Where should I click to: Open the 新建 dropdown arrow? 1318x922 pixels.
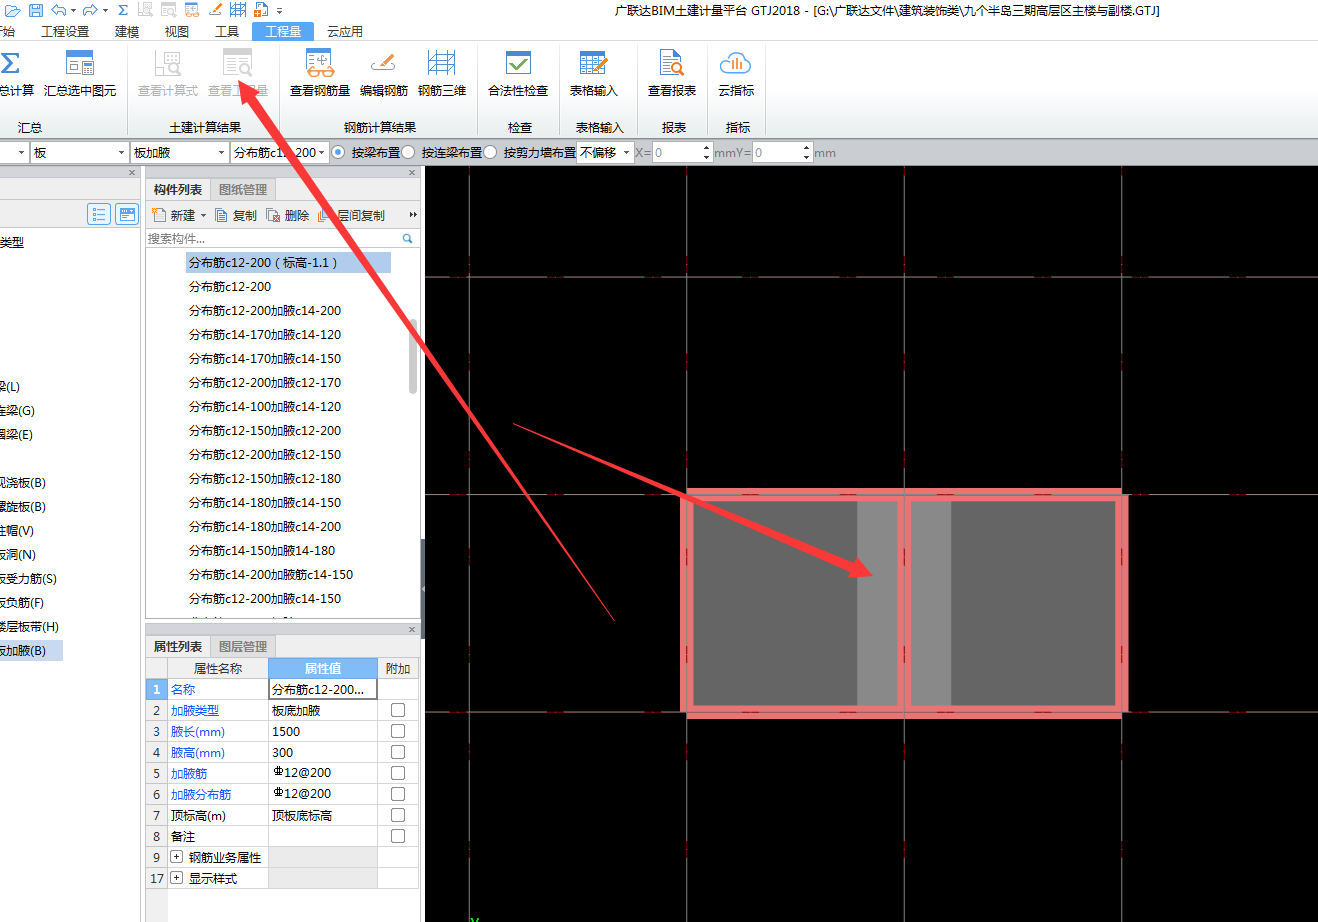click(204, 215)
